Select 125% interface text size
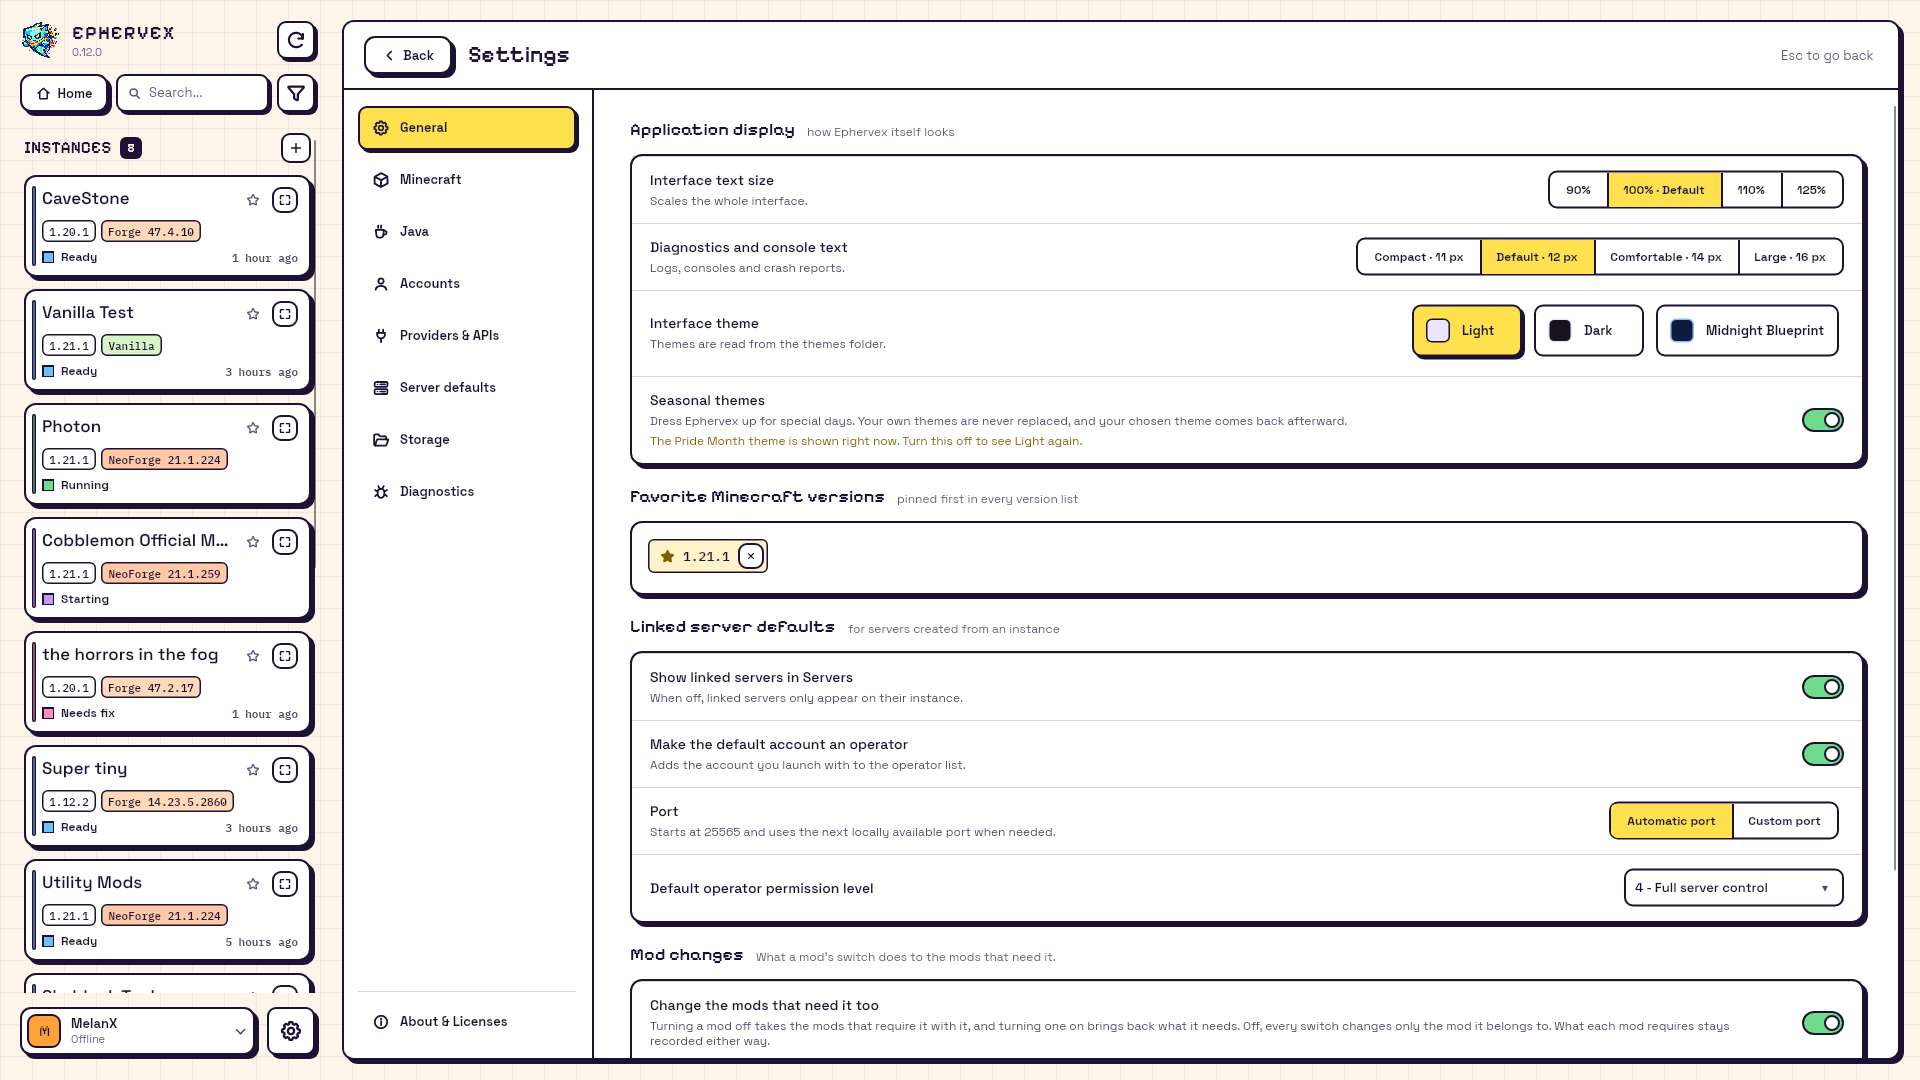1920x1080 pixels. coord(1811,190)
